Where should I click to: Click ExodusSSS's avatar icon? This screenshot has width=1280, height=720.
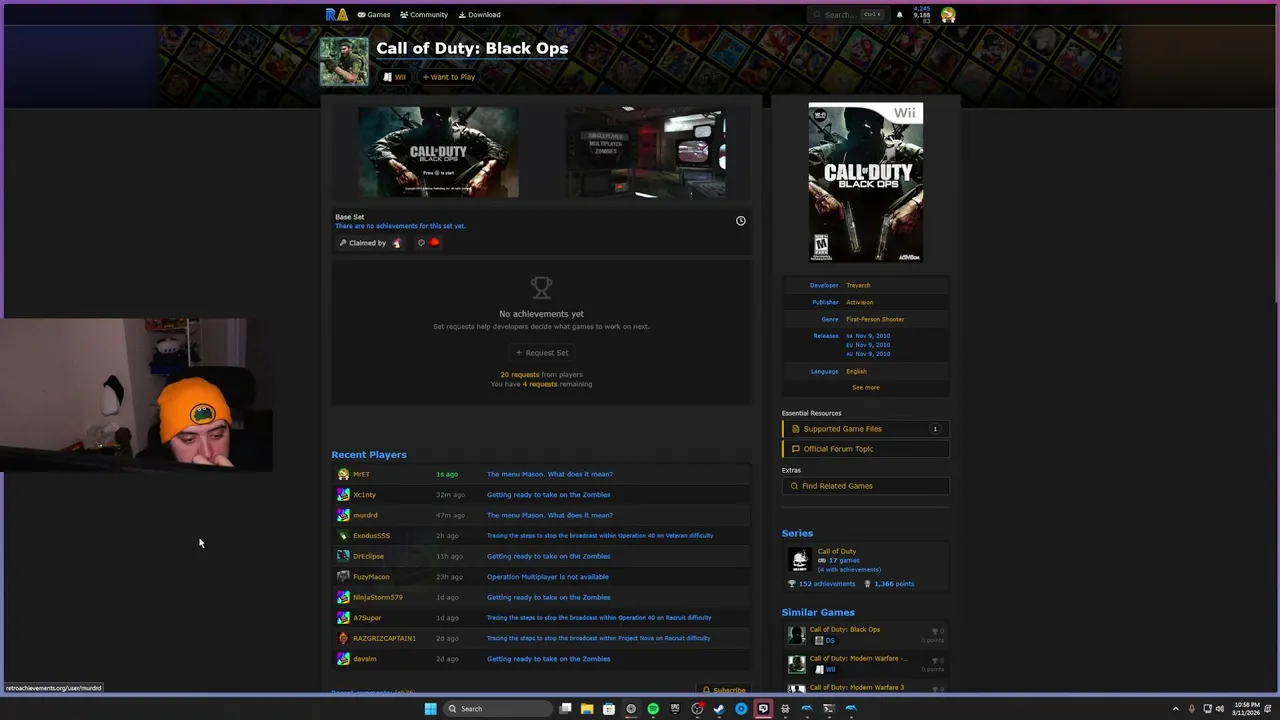(x=343, y=536)
